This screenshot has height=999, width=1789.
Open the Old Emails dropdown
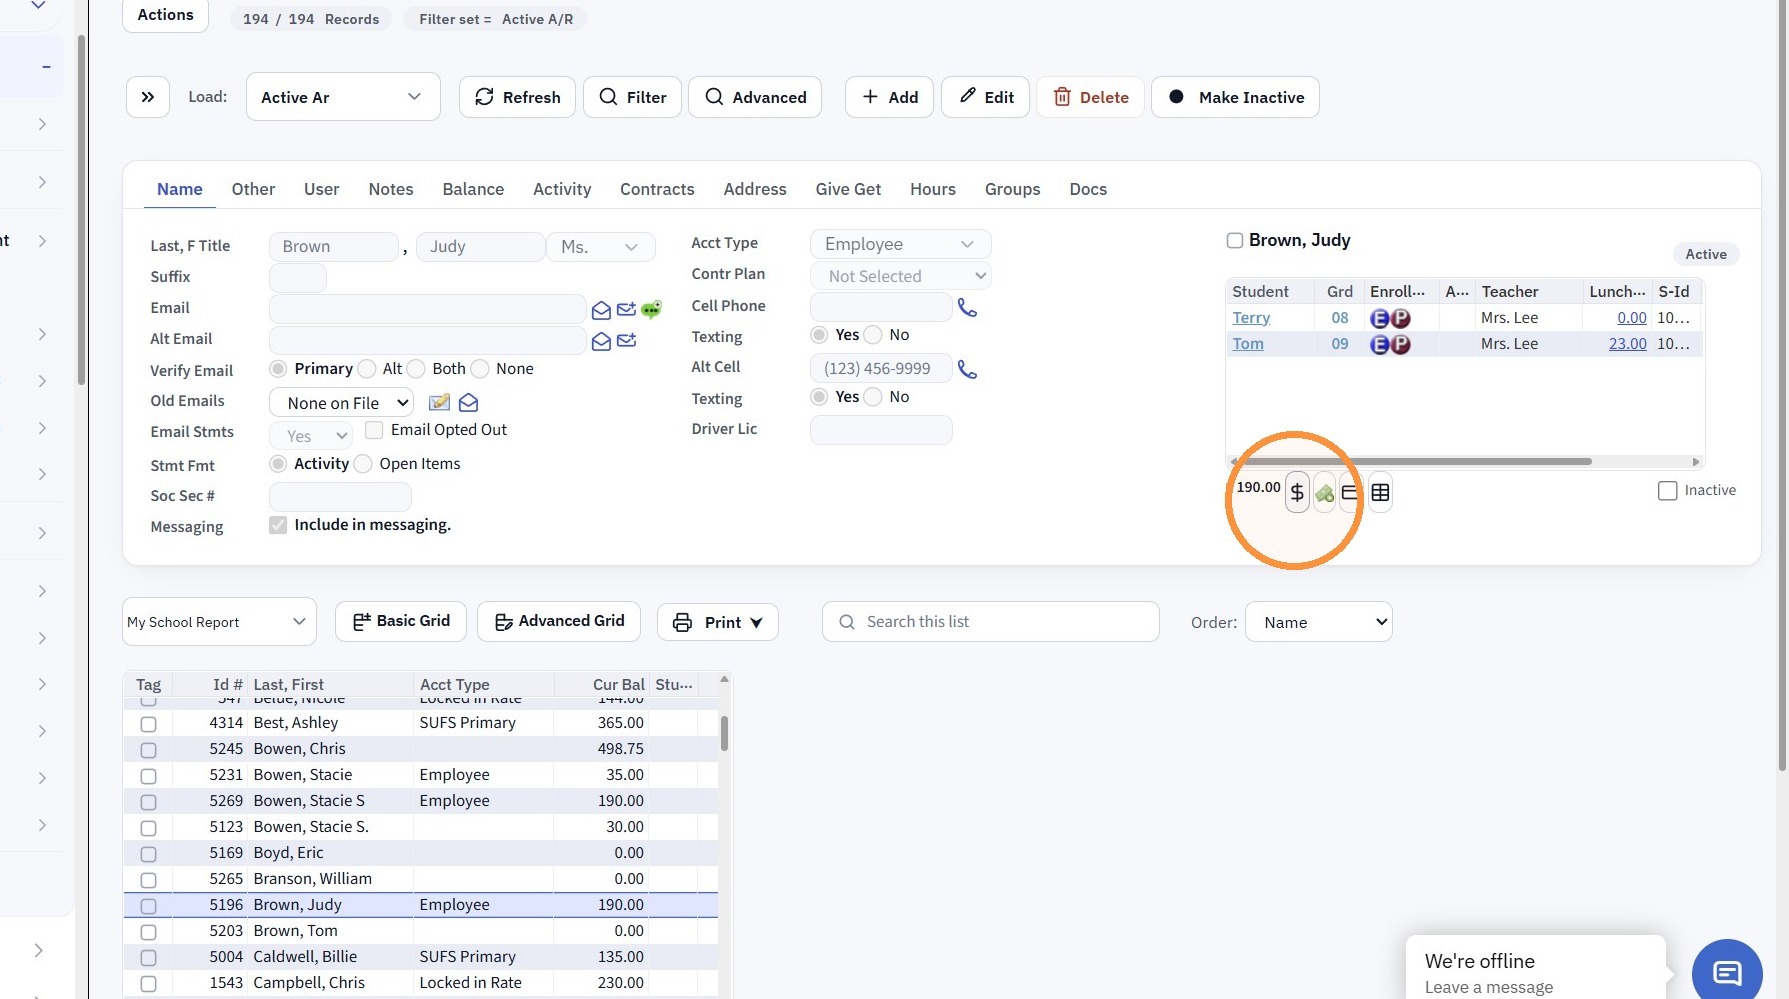point(341,403)
